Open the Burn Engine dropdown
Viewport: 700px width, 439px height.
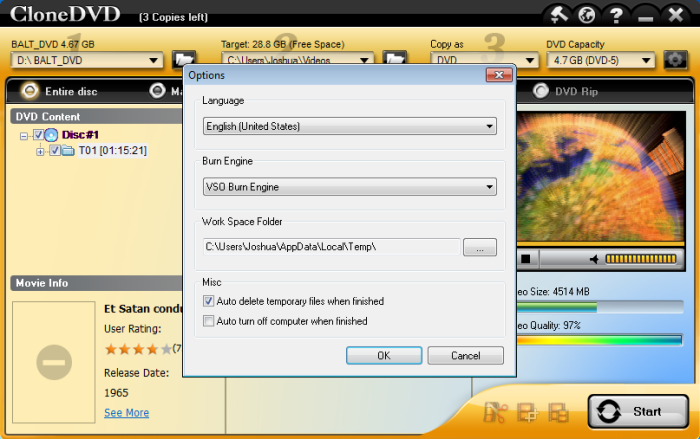point(349,187)
